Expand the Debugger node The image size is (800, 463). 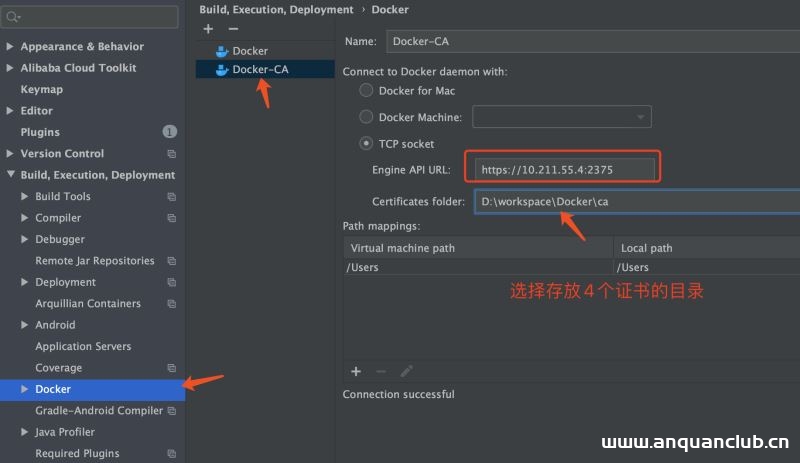coord(24,239)
